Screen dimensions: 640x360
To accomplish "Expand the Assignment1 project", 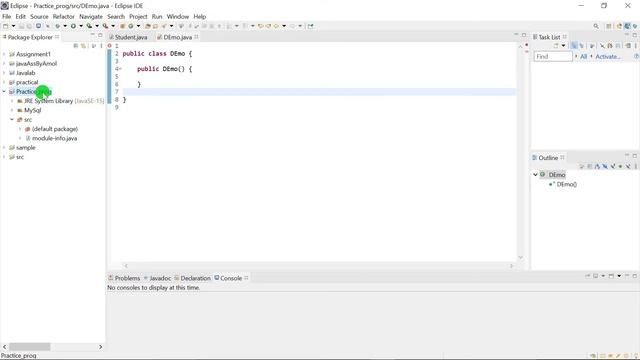I will 4,54.
